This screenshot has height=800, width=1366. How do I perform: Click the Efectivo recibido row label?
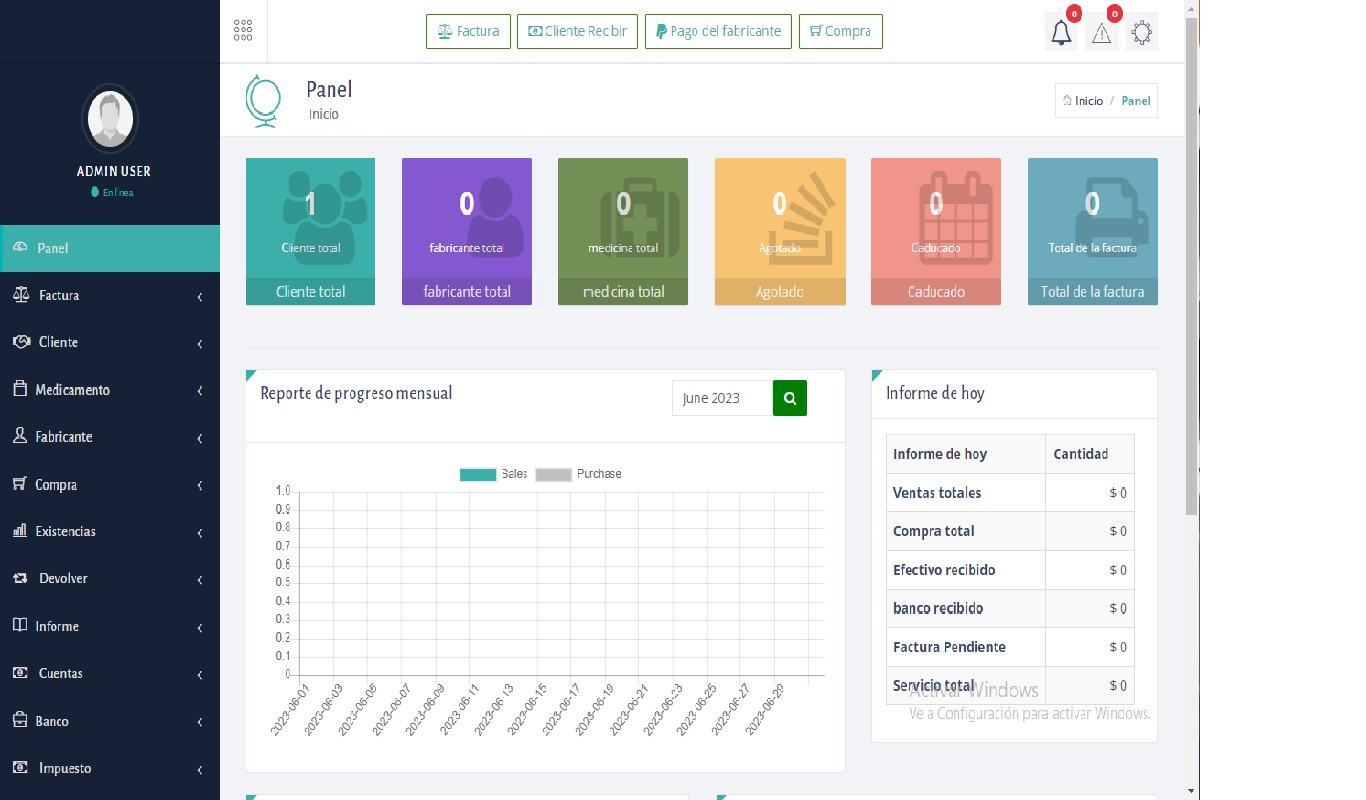[944, 570]
